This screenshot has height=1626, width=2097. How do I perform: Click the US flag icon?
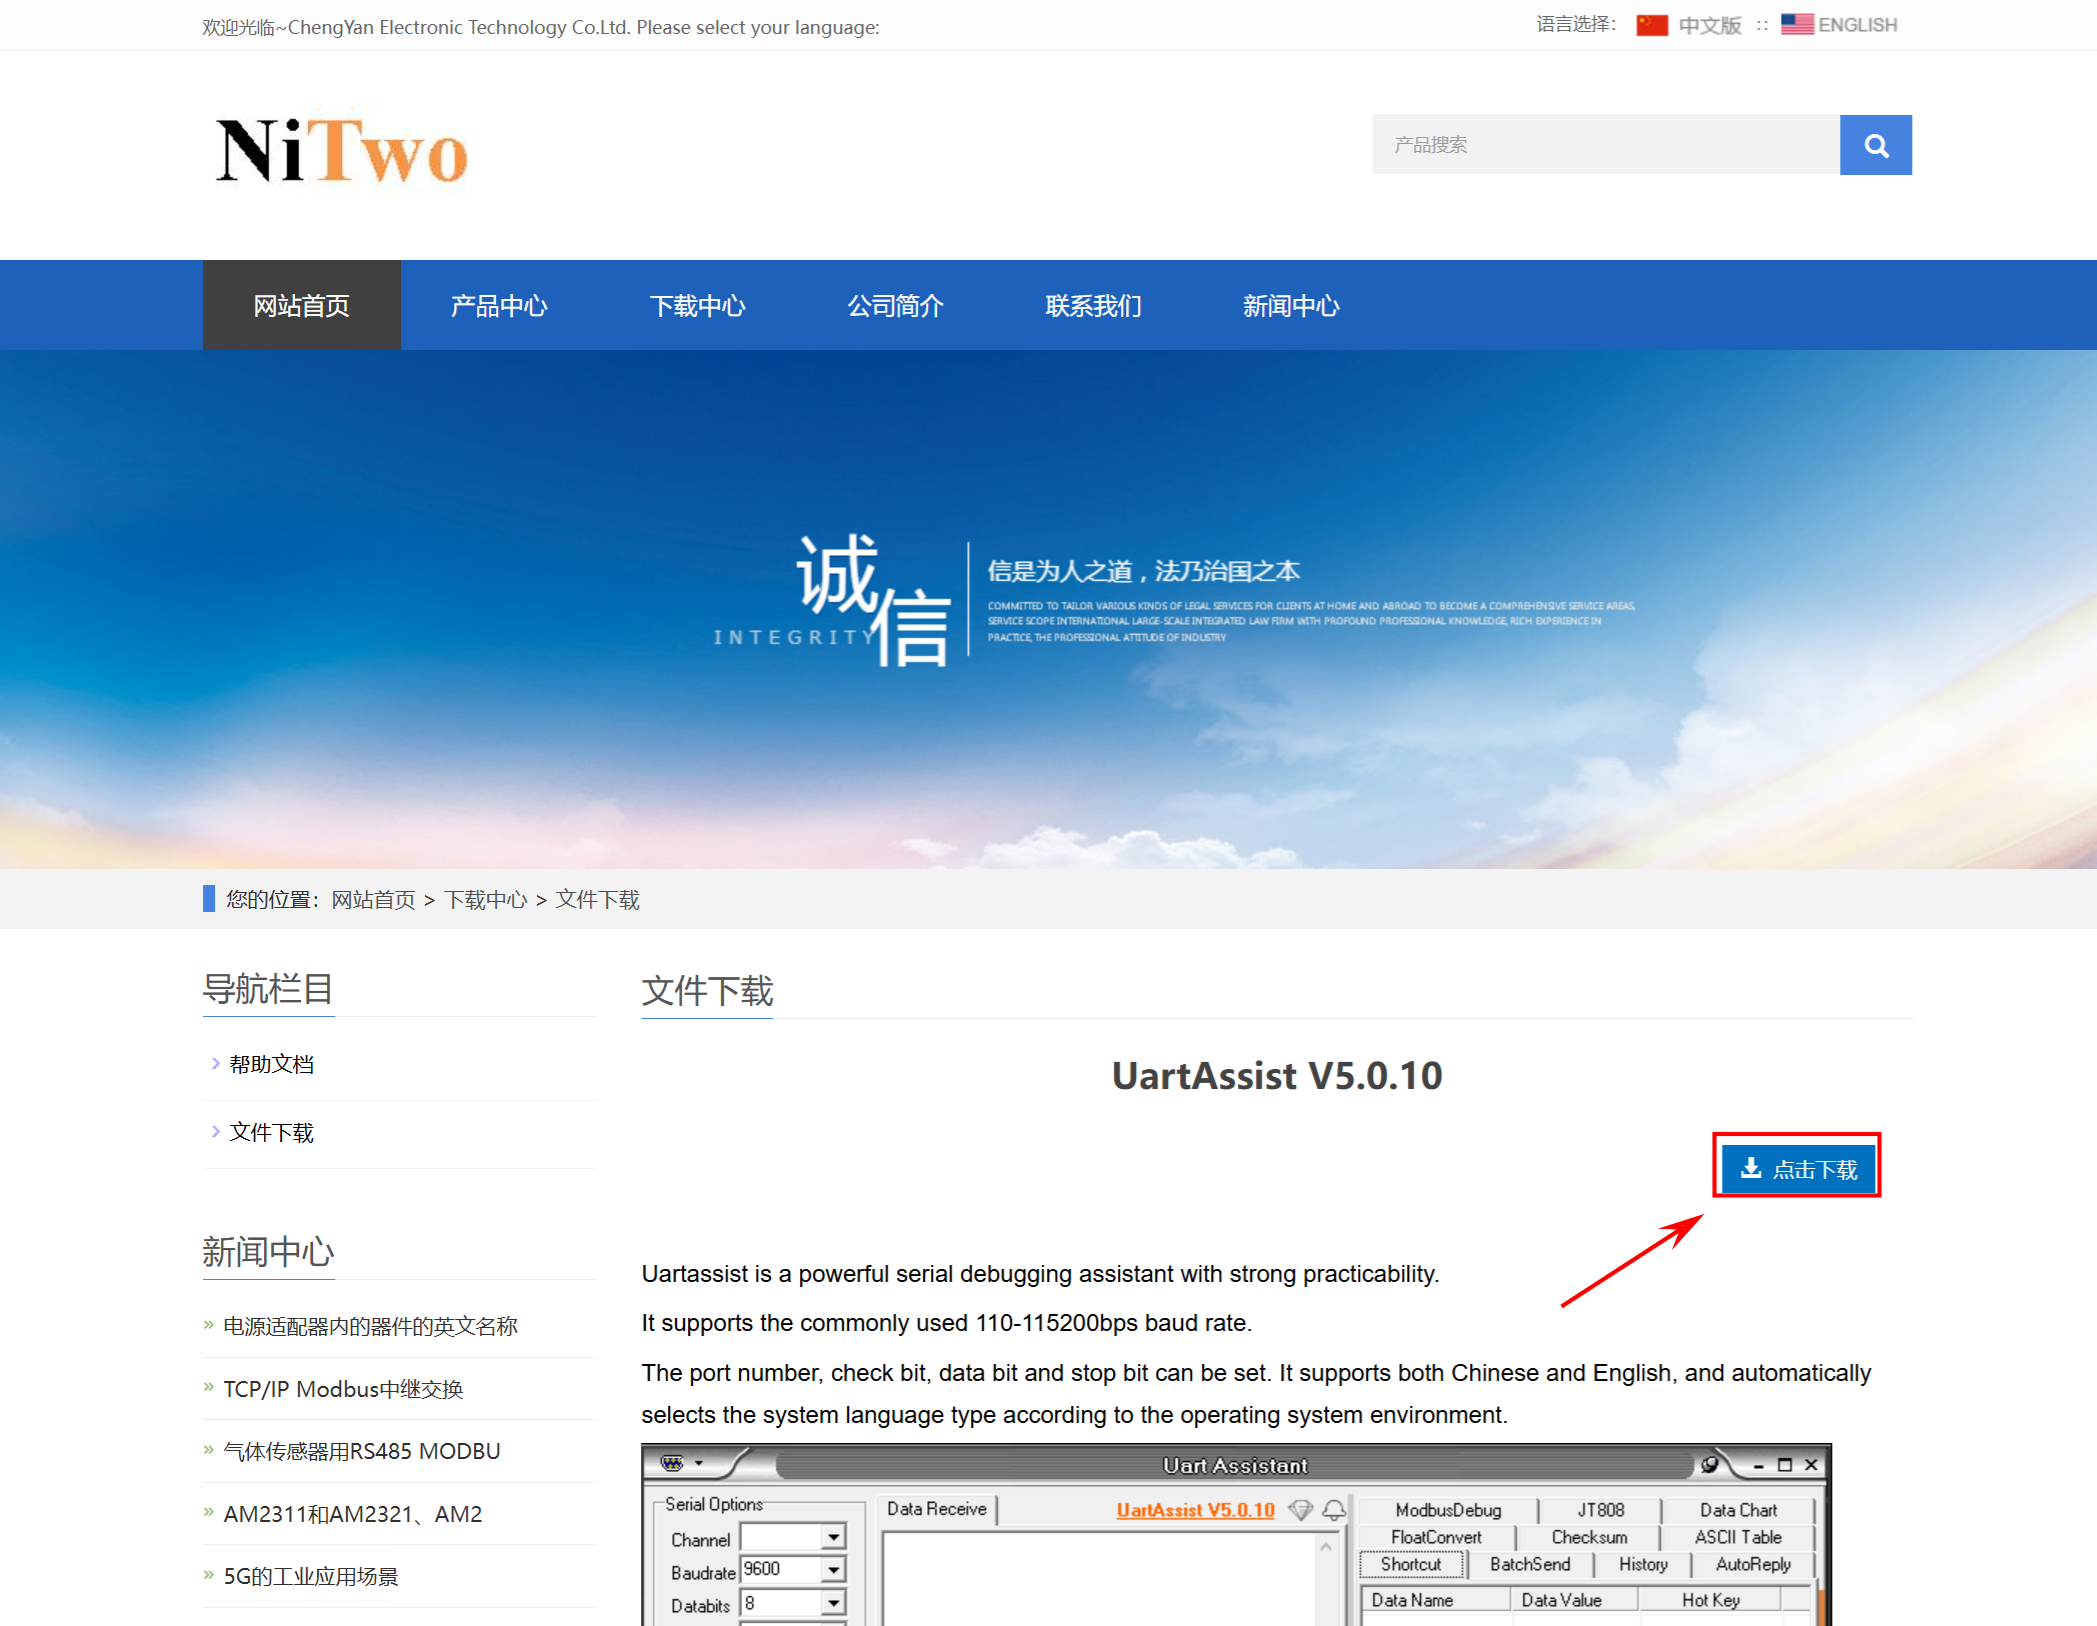click(1797, 24)
